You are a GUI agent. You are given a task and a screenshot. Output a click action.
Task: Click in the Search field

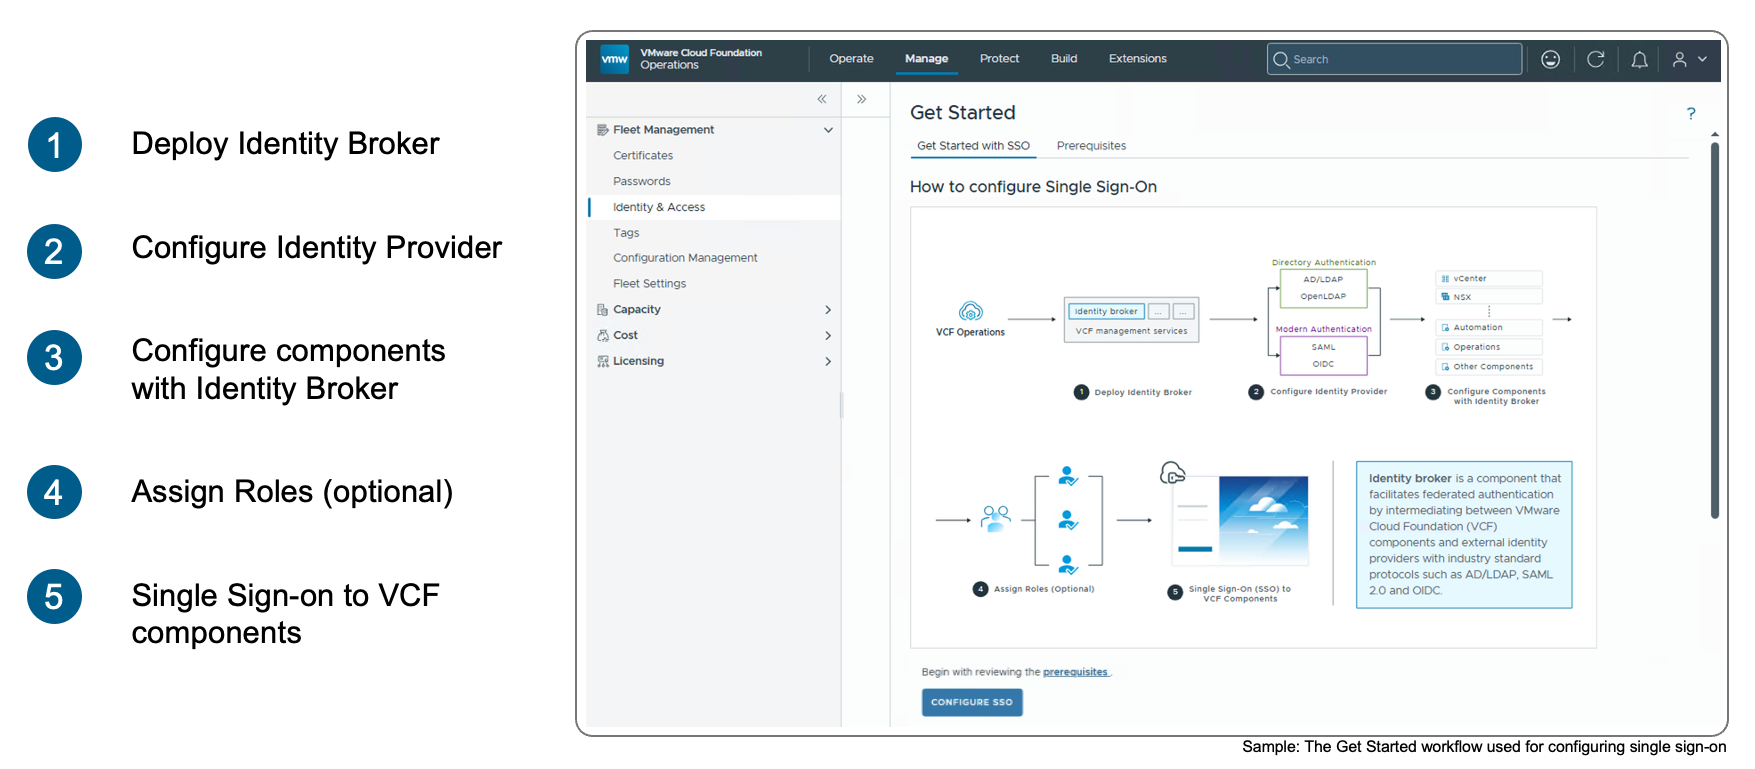(1394, 59)
